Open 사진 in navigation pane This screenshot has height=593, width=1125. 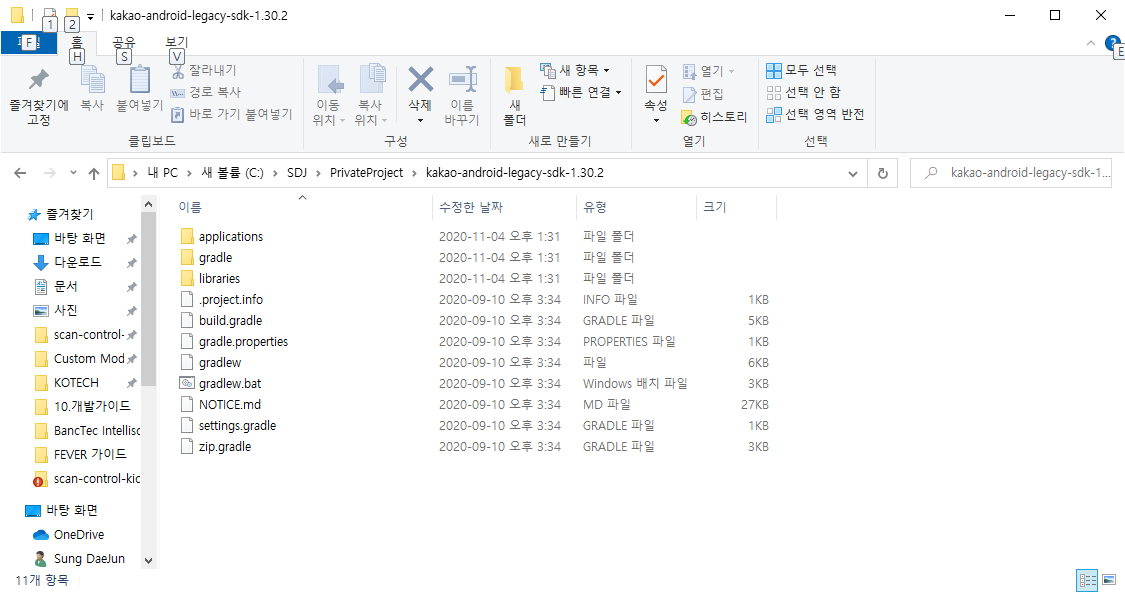65,310
